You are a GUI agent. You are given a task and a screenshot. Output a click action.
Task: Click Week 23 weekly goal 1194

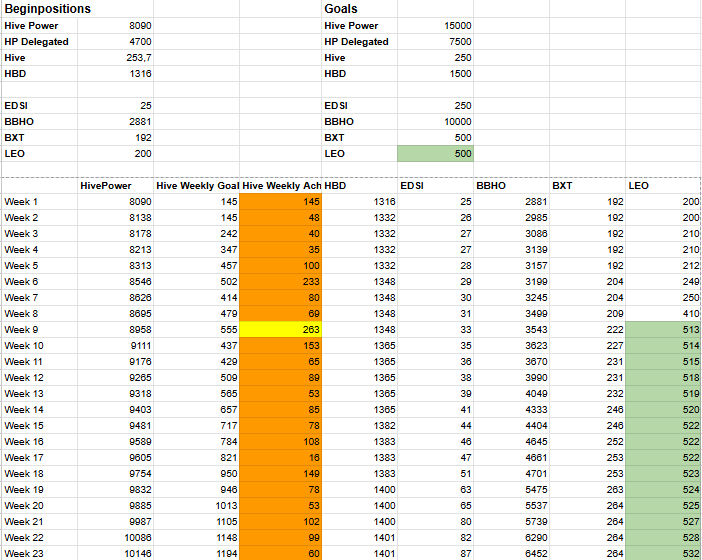click(x=196, y=554)
